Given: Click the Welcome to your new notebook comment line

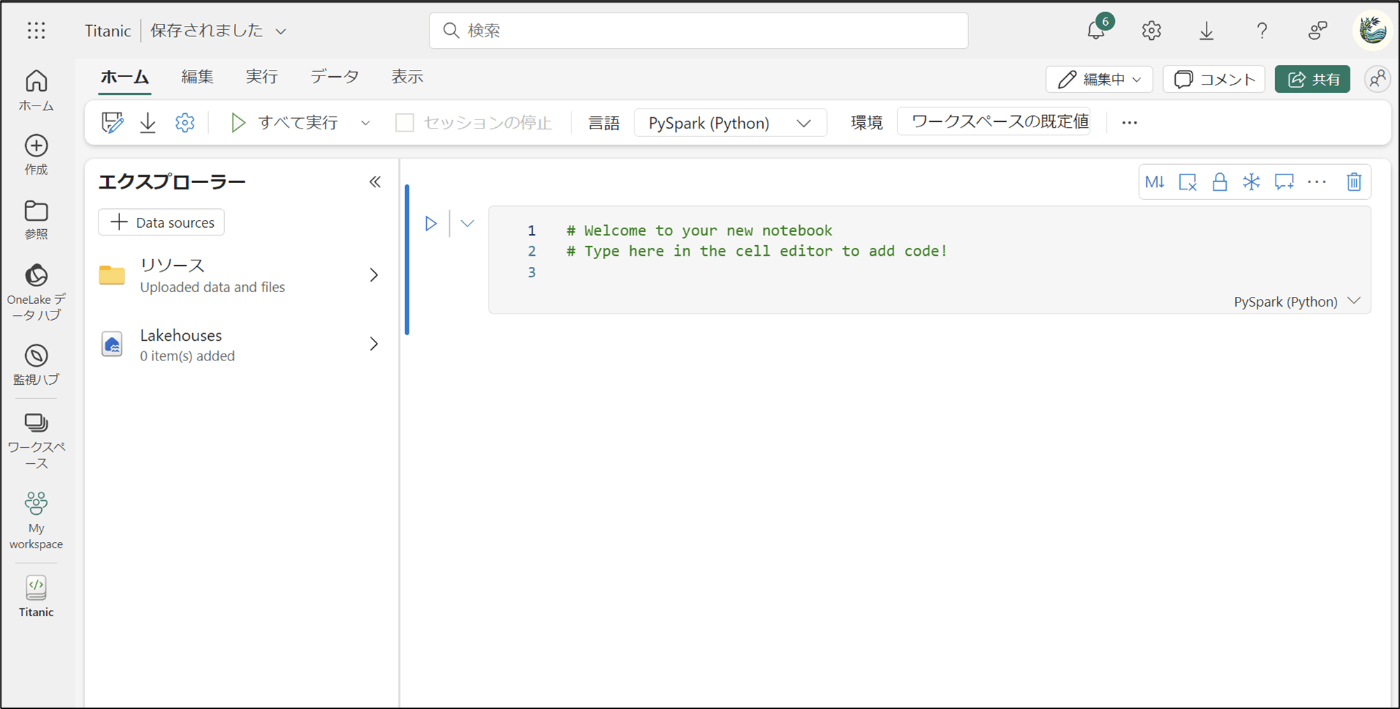Looking at the screenshot, I should pyautogui.click(x=699, y=230).
